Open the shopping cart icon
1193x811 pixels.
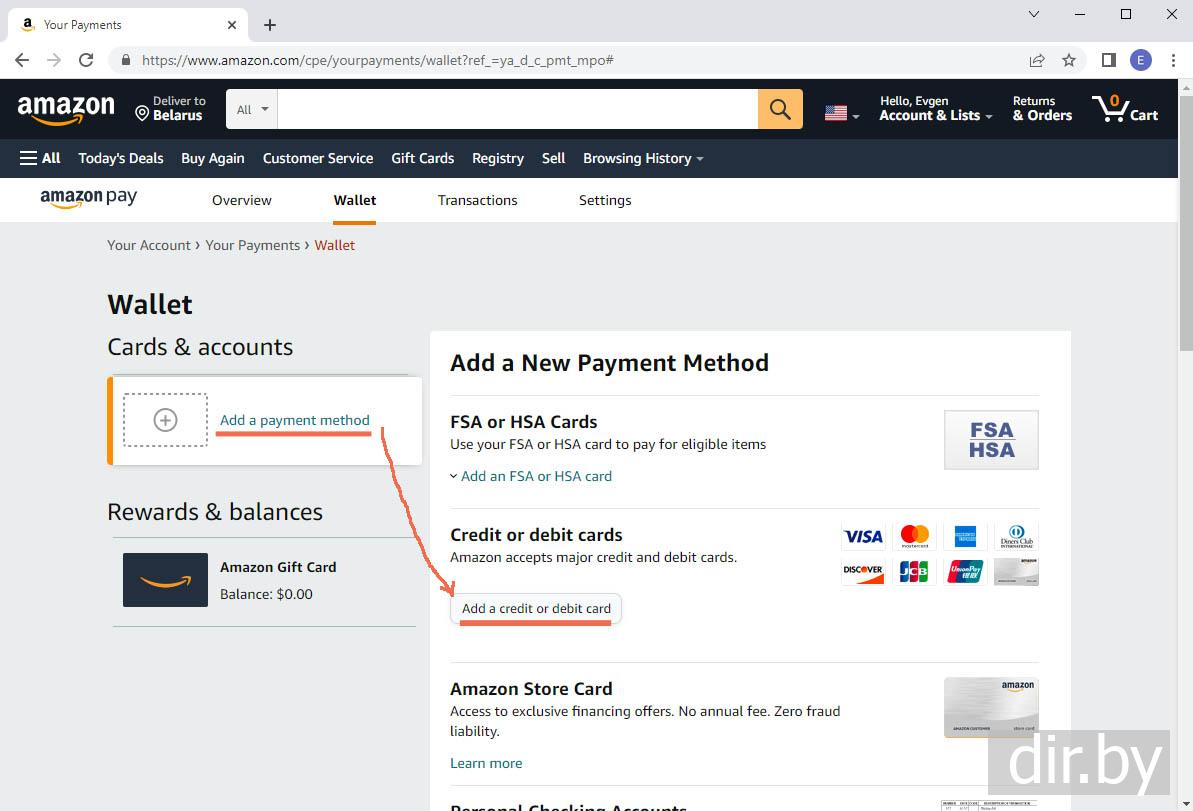(x=1125, y=109)
